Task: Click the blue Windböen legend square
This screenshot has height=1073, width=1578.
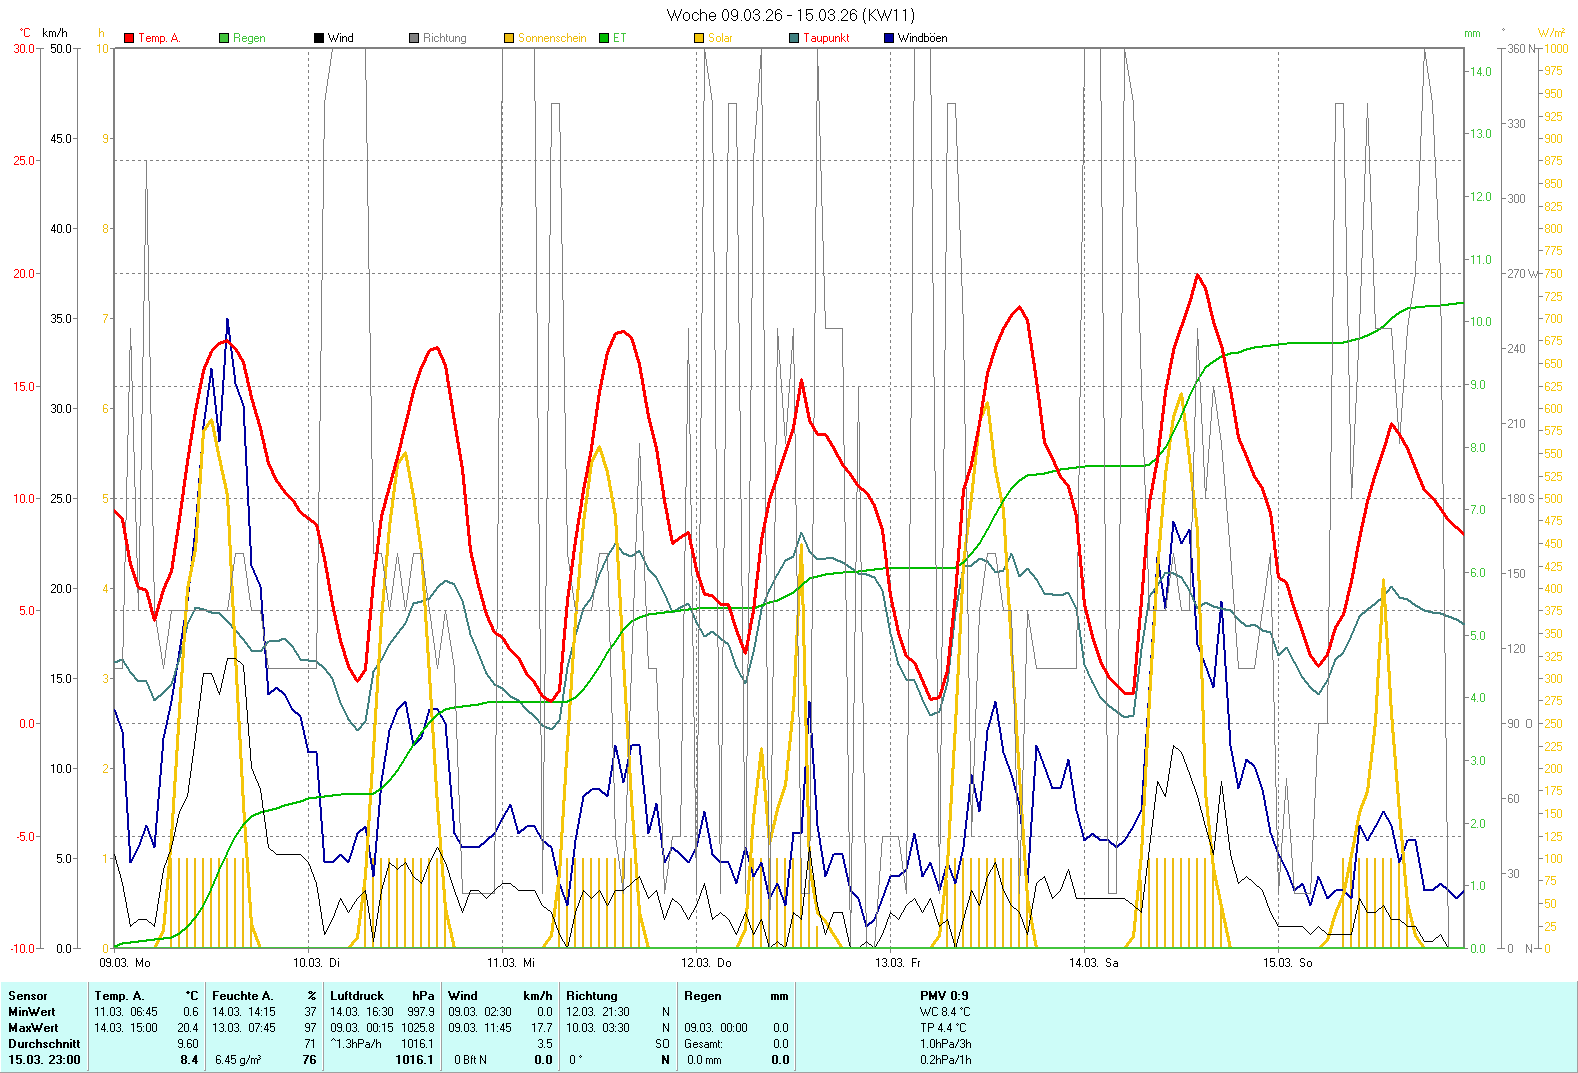Action: click(x=889, y=38)
